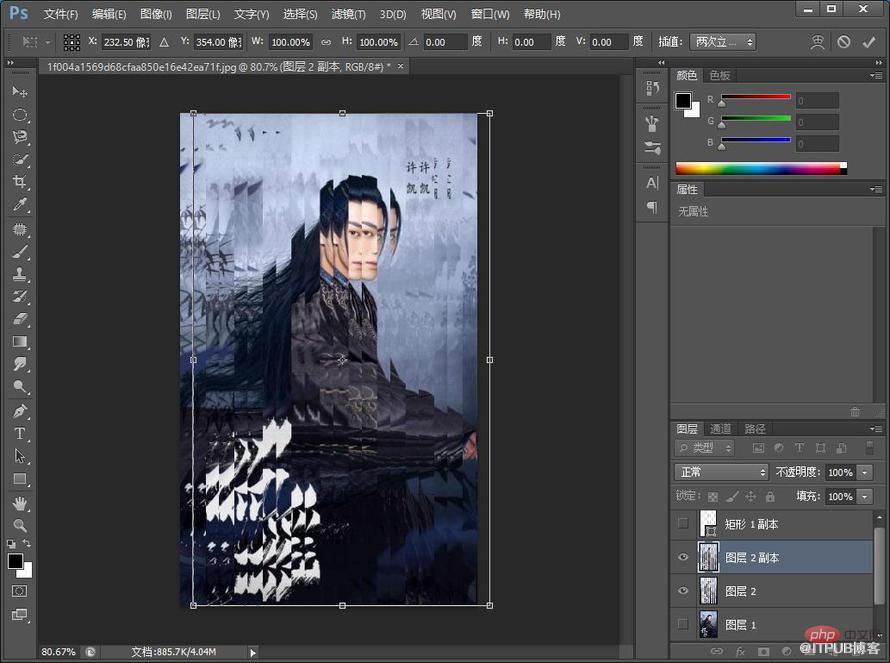Open the 填充 fill slider arrow
The image size is (890, 663).
[x=864, y=497]
